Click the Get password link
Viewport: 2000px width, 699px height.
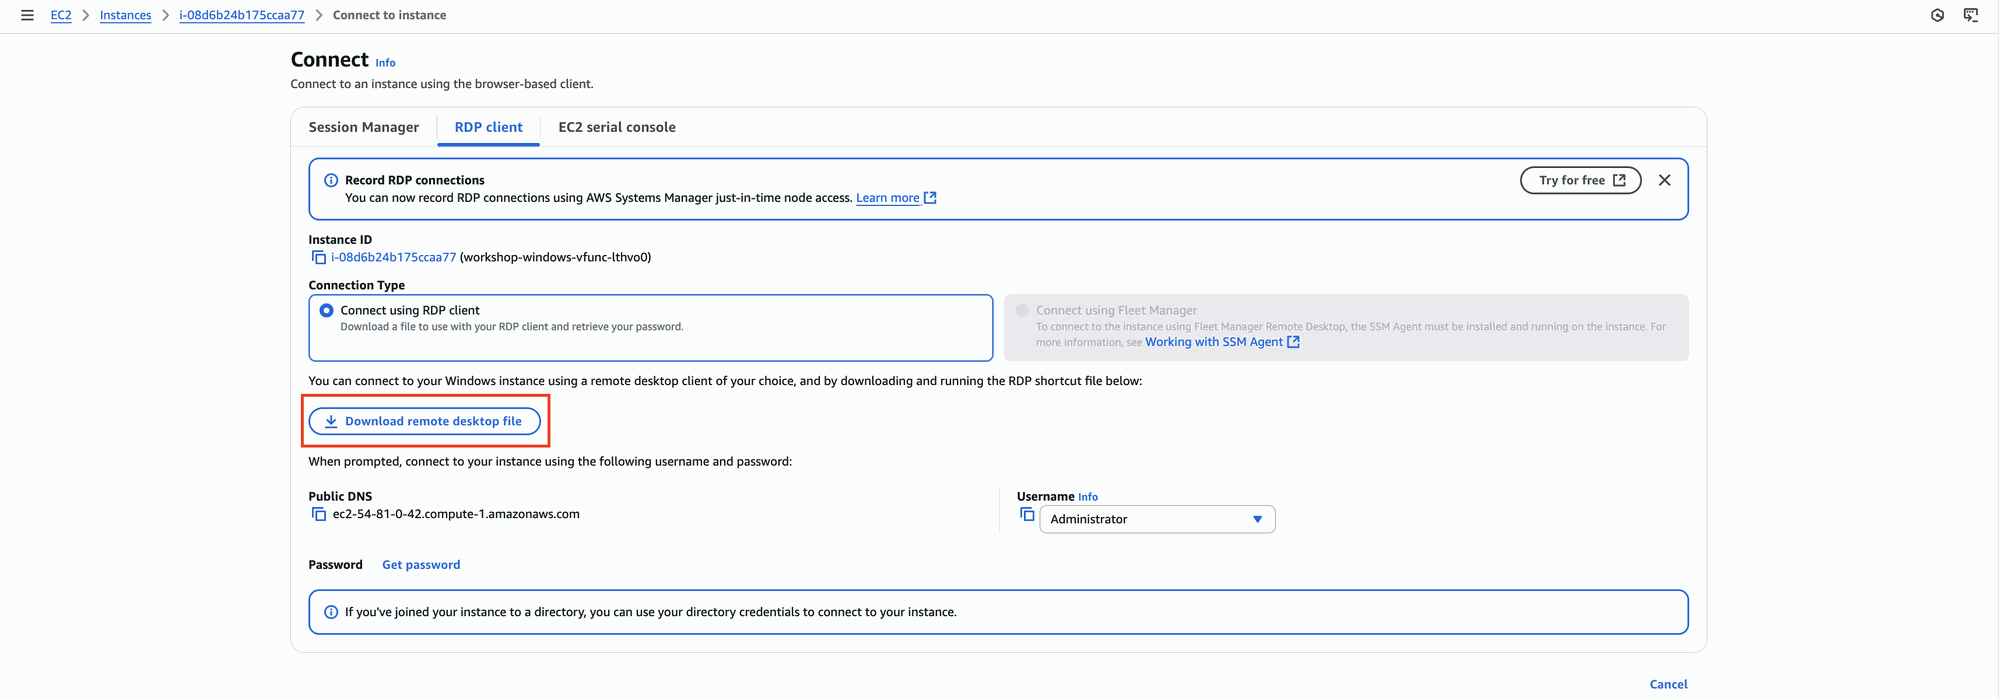click(421, 565)
